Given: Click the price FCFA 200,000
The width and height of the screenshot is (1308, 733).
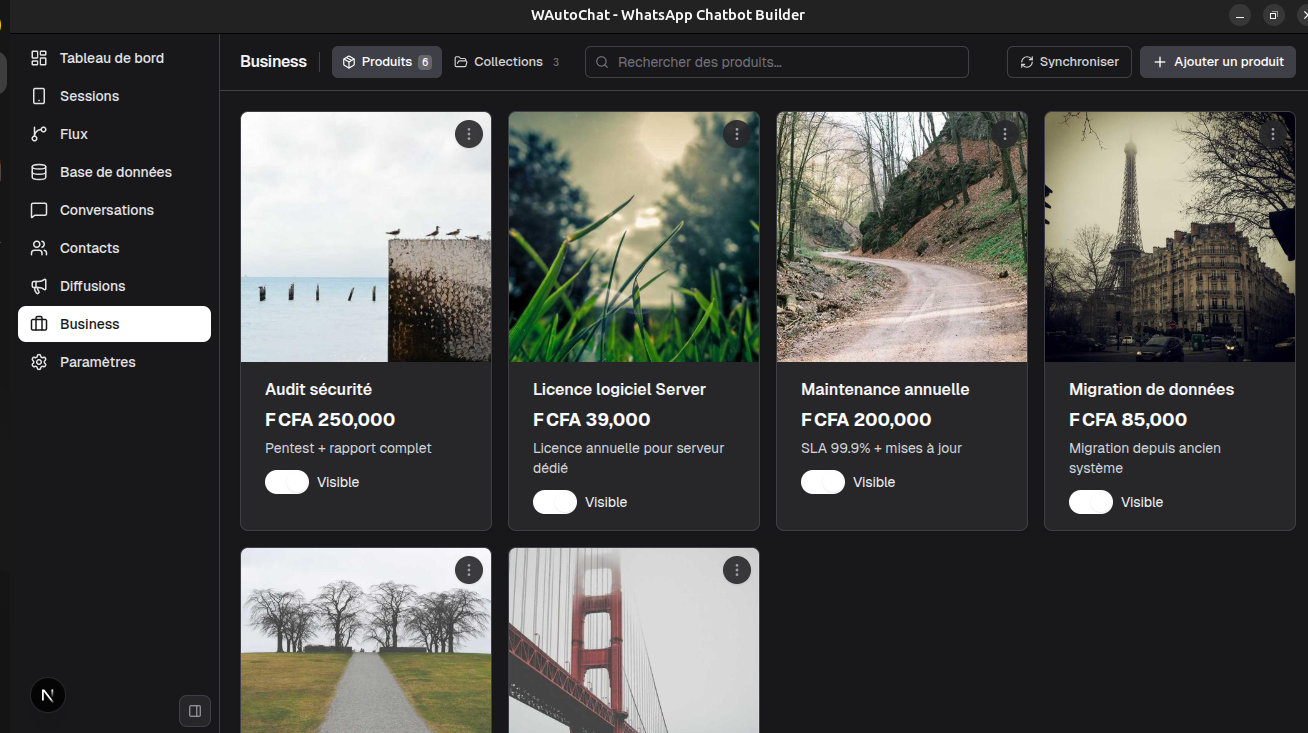Looking at the screenshot, I should pyautogui.click(x=866, y=420).
